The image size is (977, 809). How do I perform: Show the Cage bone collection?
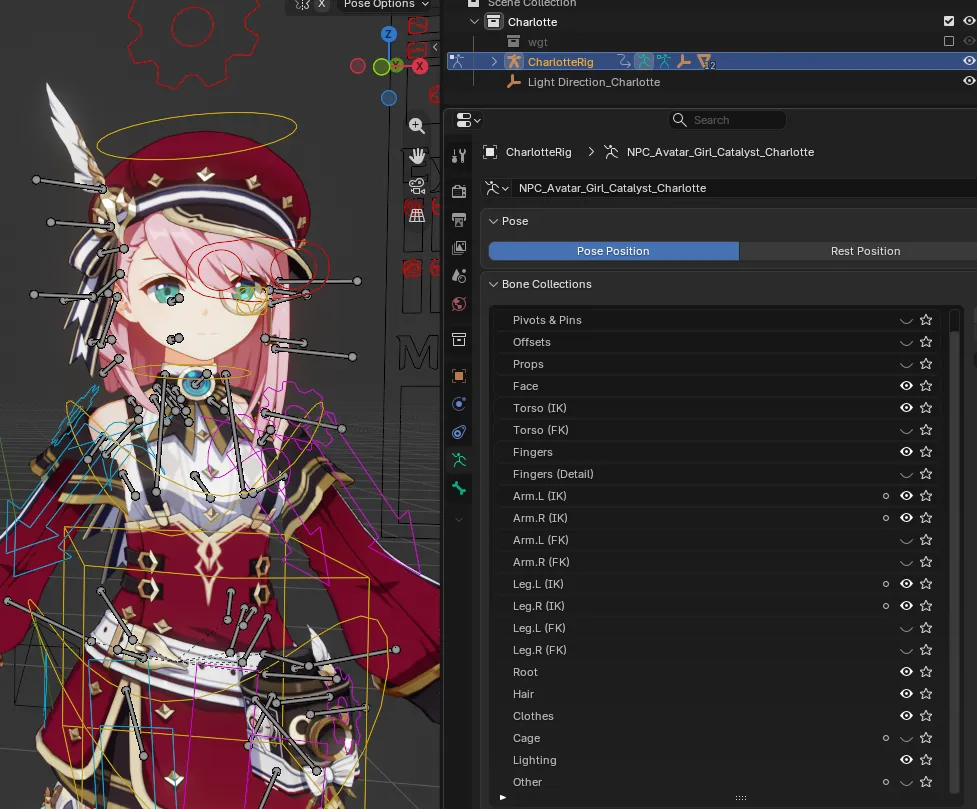point(906,738)
